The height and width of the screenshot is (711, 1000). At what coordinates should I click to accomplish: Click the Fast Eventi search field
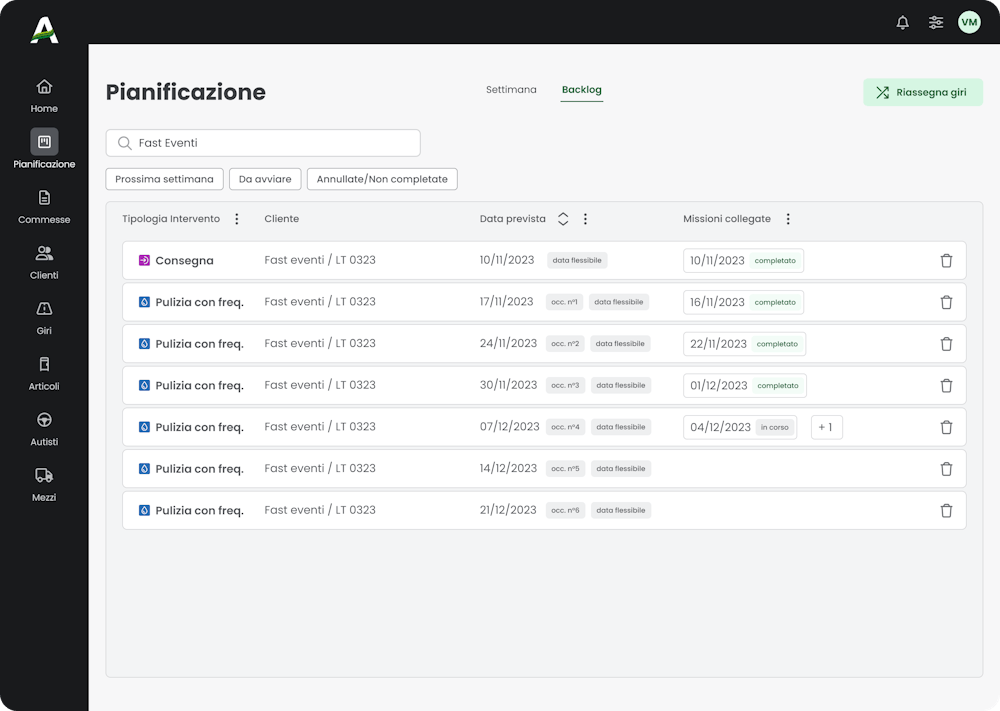click(262, 142)
